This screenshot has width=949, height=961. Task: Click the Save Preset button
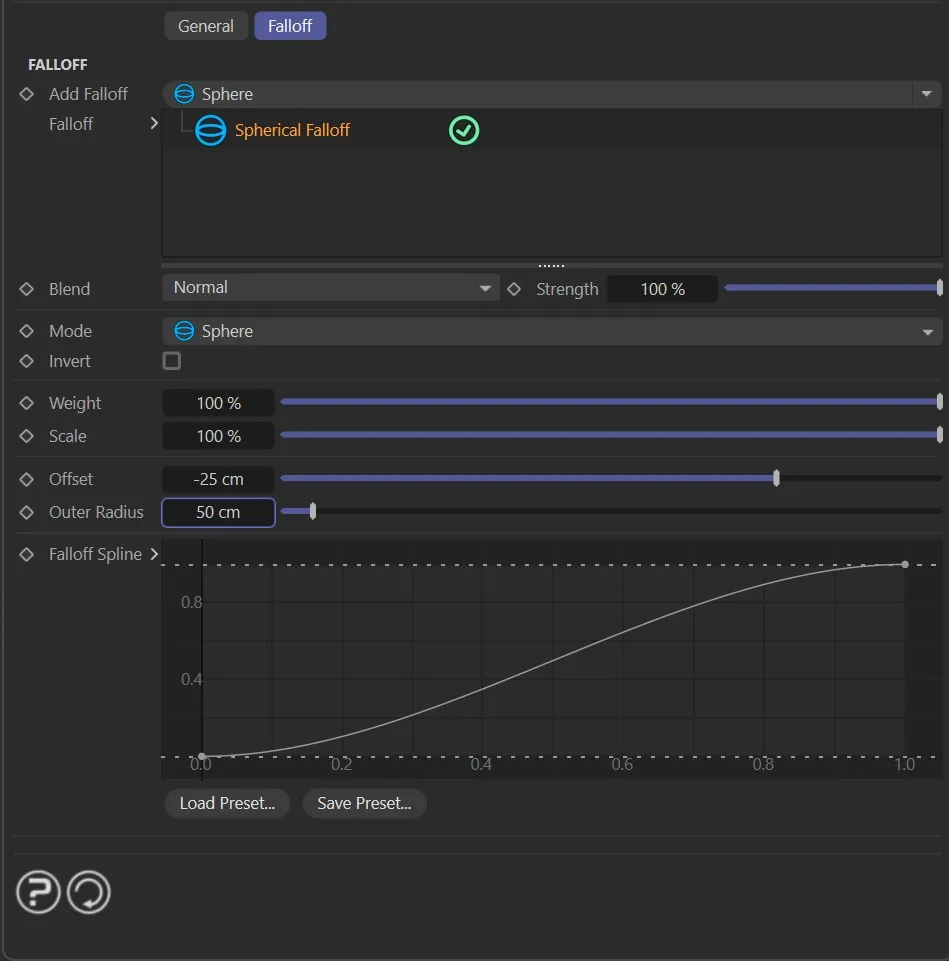(x=364, y=803)
